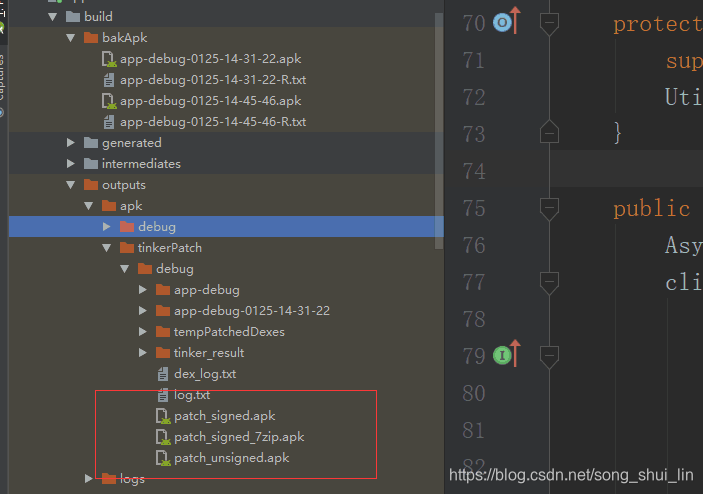This screenshot has height=494, width=703.
Task: Click text file icon of app-debug-0125-14-45-46-R.txt
Action: click(108, 122)
